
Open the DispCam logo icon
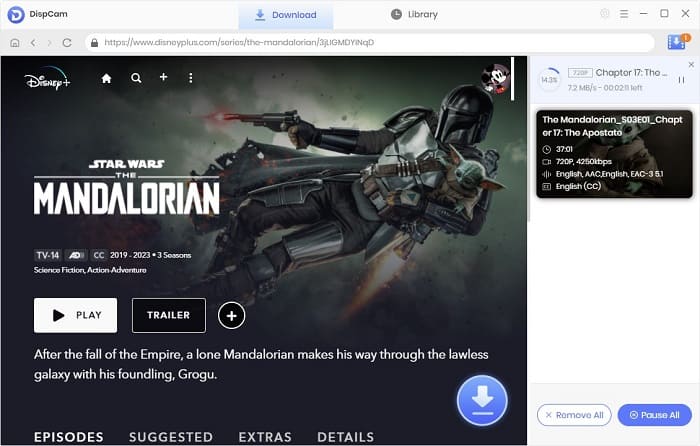tap(16, 15)
